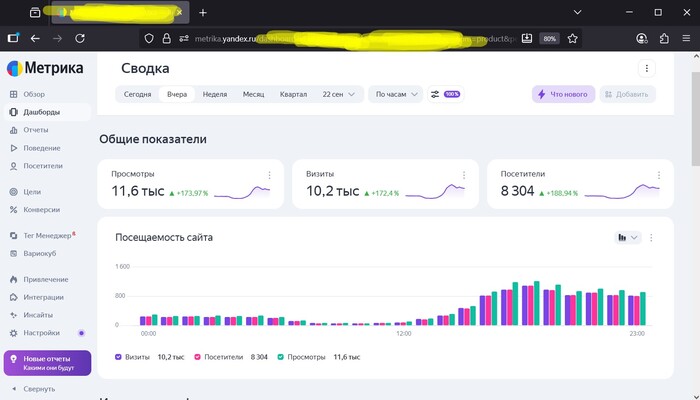The height and width of the screenshot is (400, 700).
Task: Select the Неделя period tab
Action: click(x=214, y=94)
